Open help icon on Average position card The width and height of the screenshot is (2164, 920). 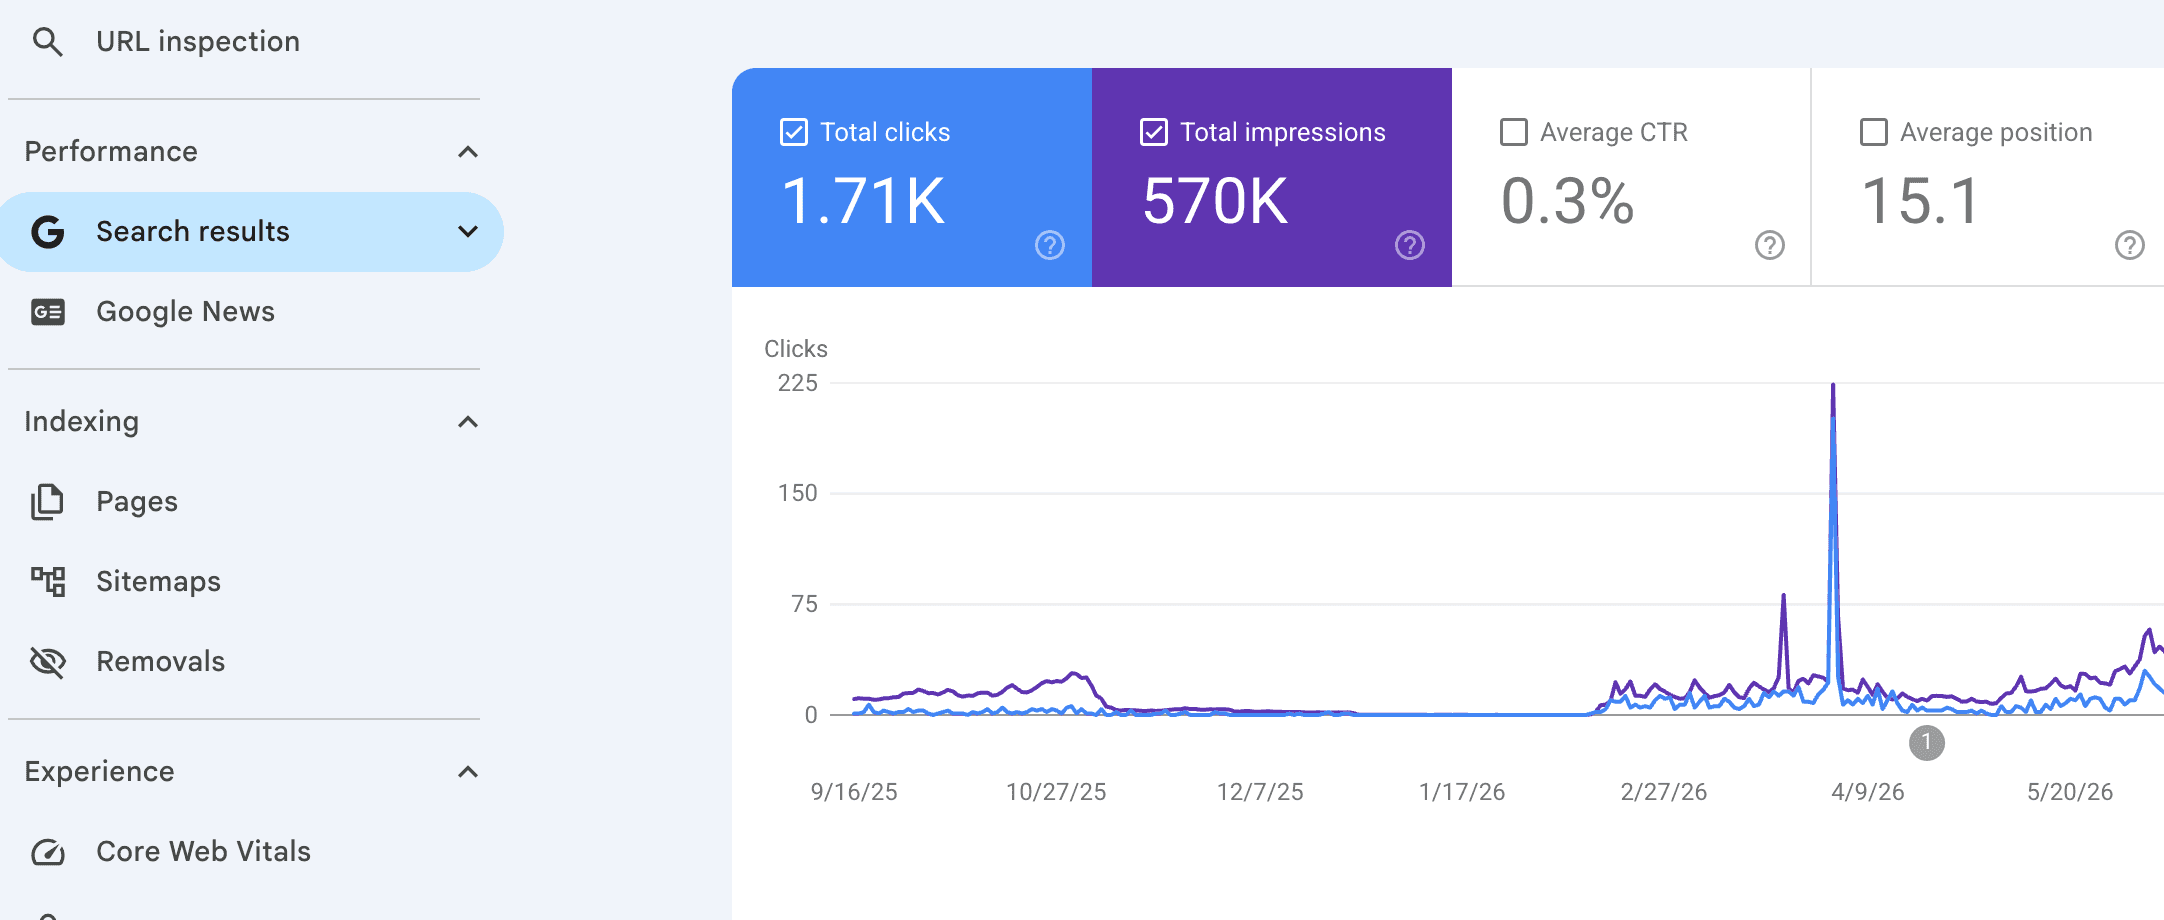[x=2130, y=245]
